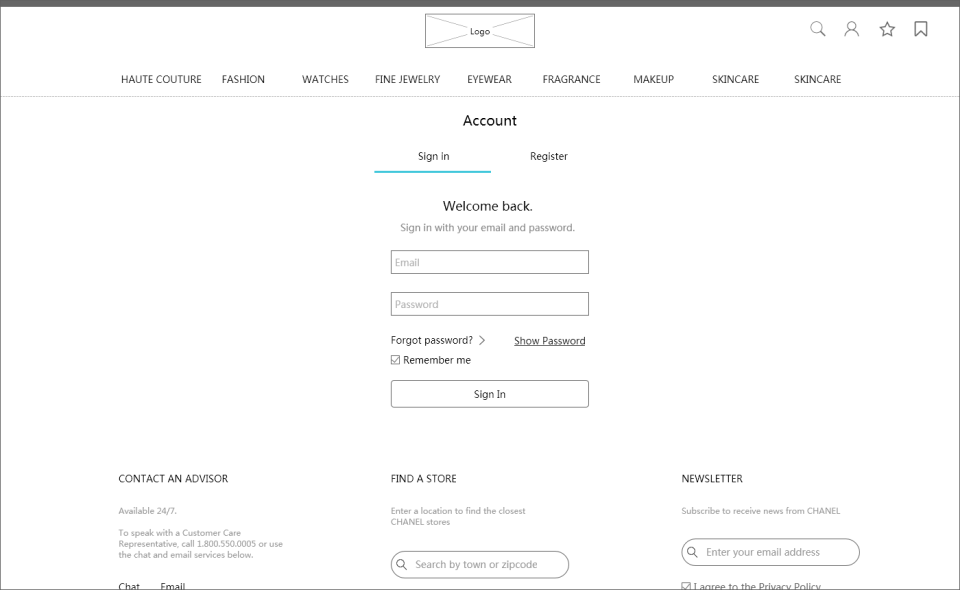Image resolution: width=960 pixels, height=590 pixels.
Task: Focus the Email input field
Action: (490, 262)
